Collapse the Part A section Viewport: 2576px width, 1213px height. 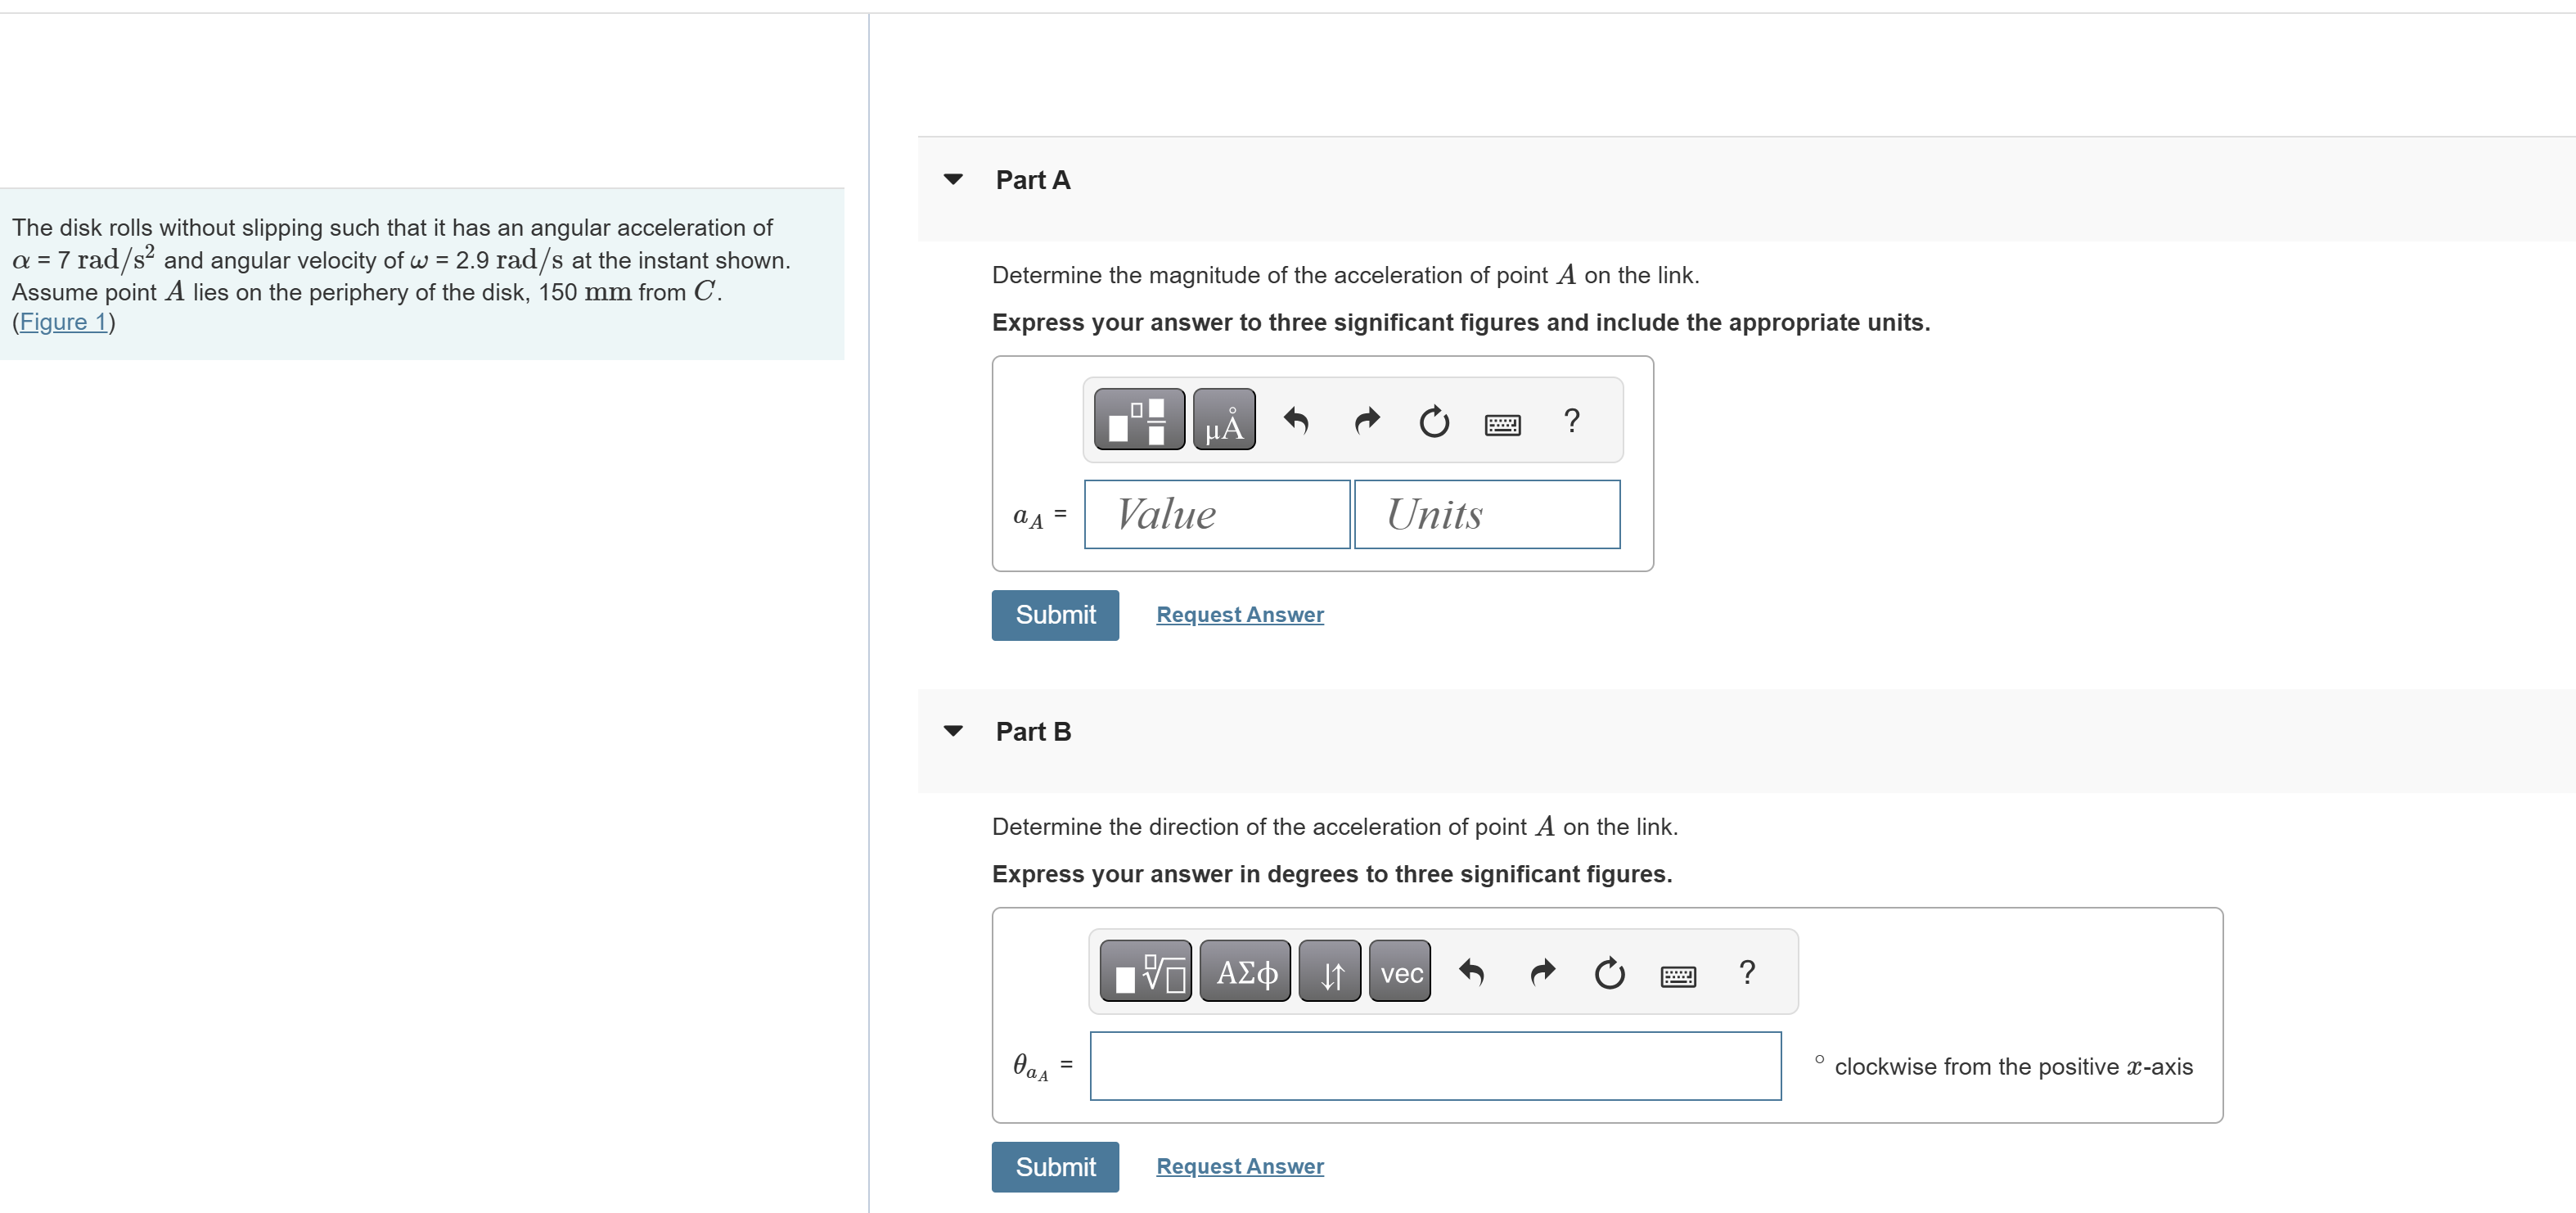954,179
